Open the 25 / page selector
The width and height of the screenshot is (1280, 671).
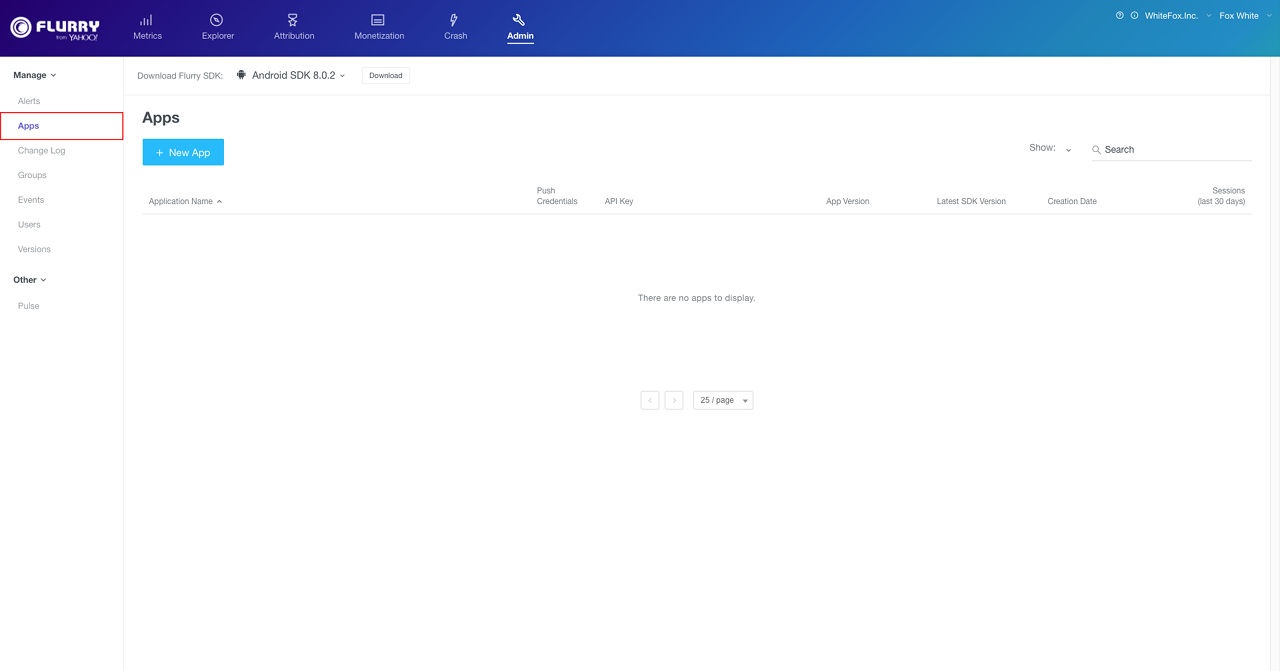723,400
